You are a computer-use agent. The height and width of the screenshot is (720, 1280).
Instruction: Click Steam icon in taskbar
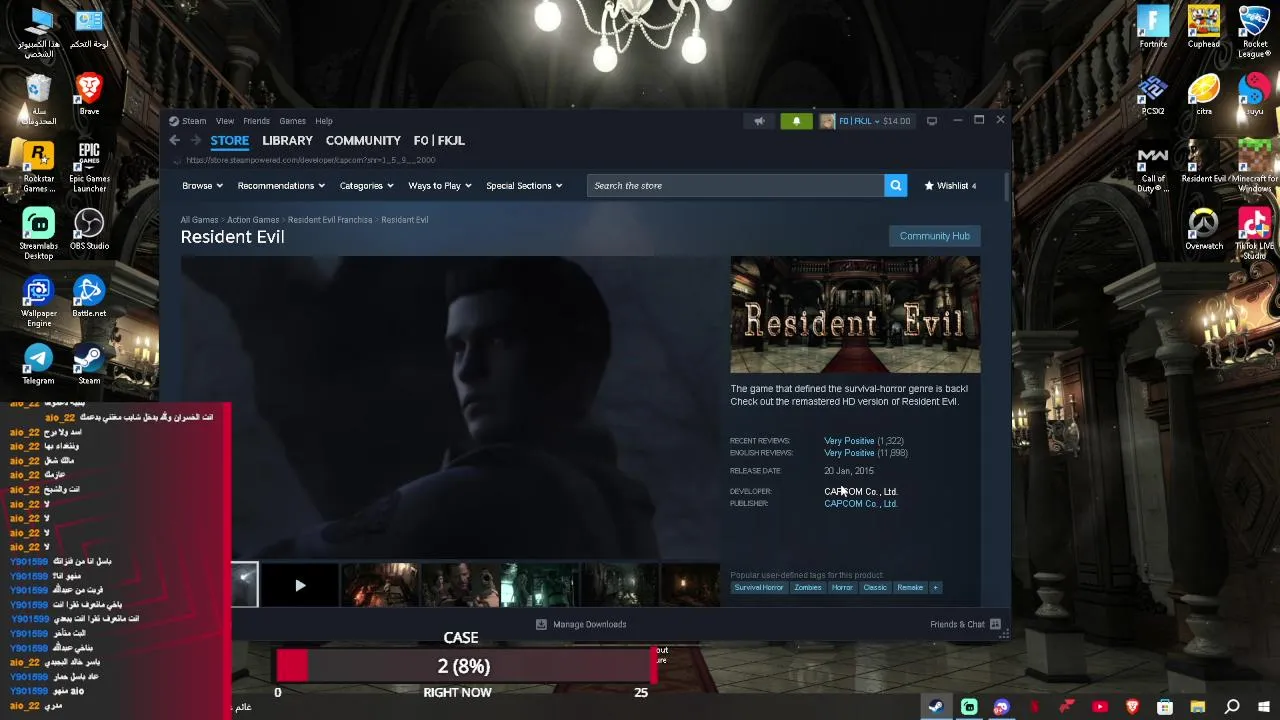[935, 707]
